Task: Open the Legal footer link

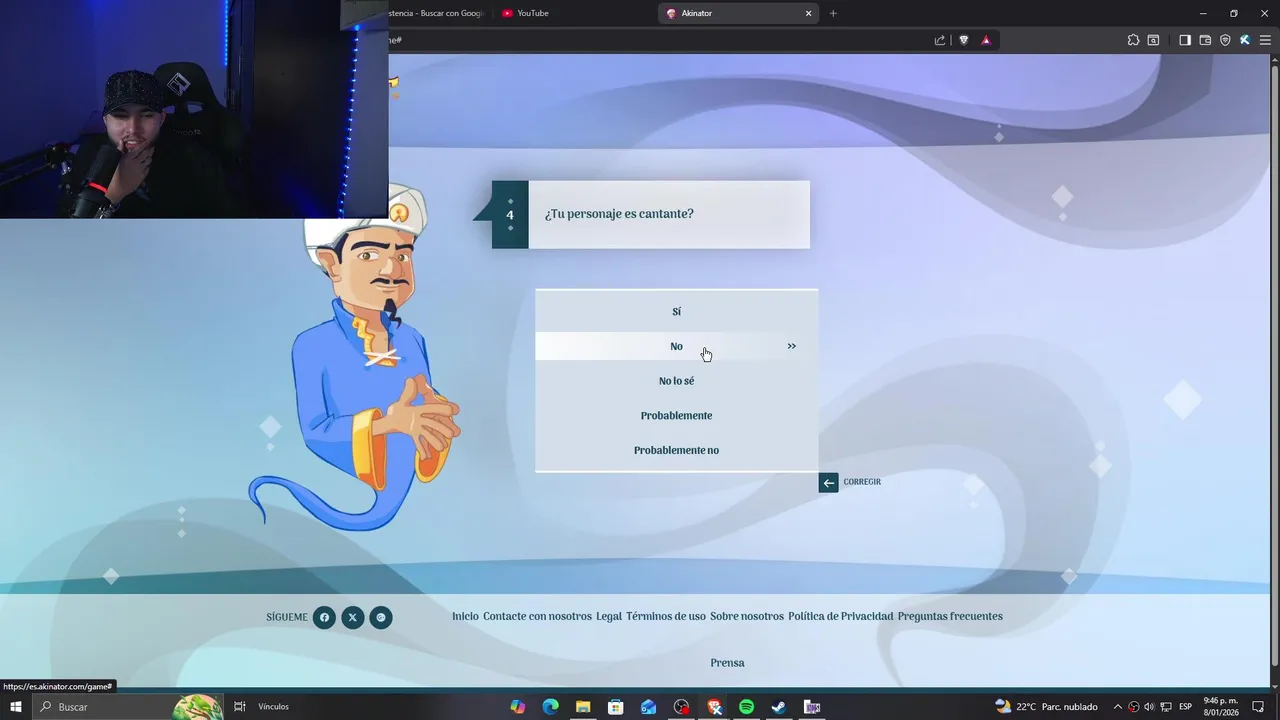Action: [x=609, y=616]
